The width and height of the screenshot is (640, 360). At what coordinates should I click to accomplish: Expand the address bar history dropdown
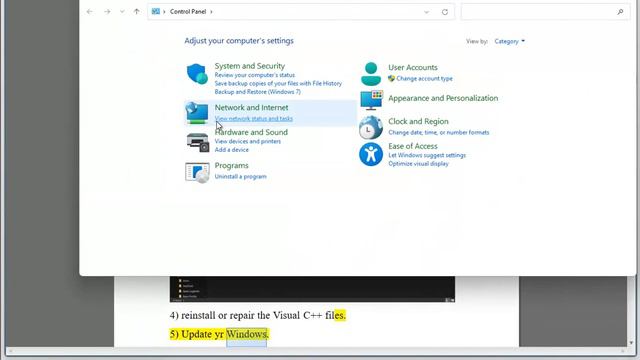(x=427, y=12)
